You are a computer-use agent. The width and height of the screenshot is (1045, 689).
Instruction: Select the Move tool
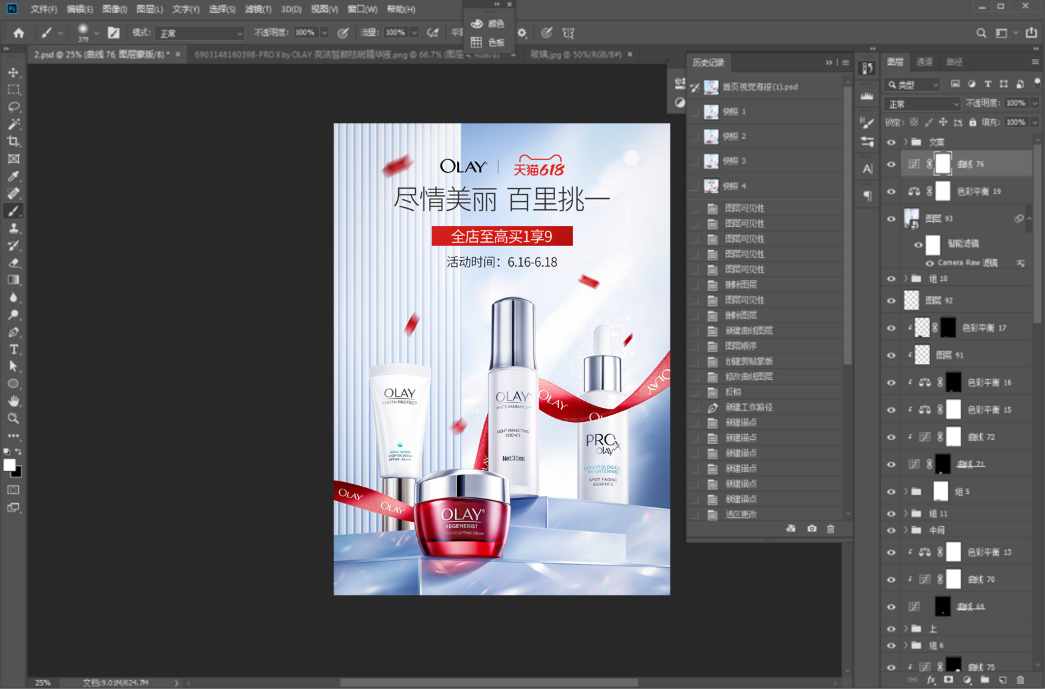[13, 72]
